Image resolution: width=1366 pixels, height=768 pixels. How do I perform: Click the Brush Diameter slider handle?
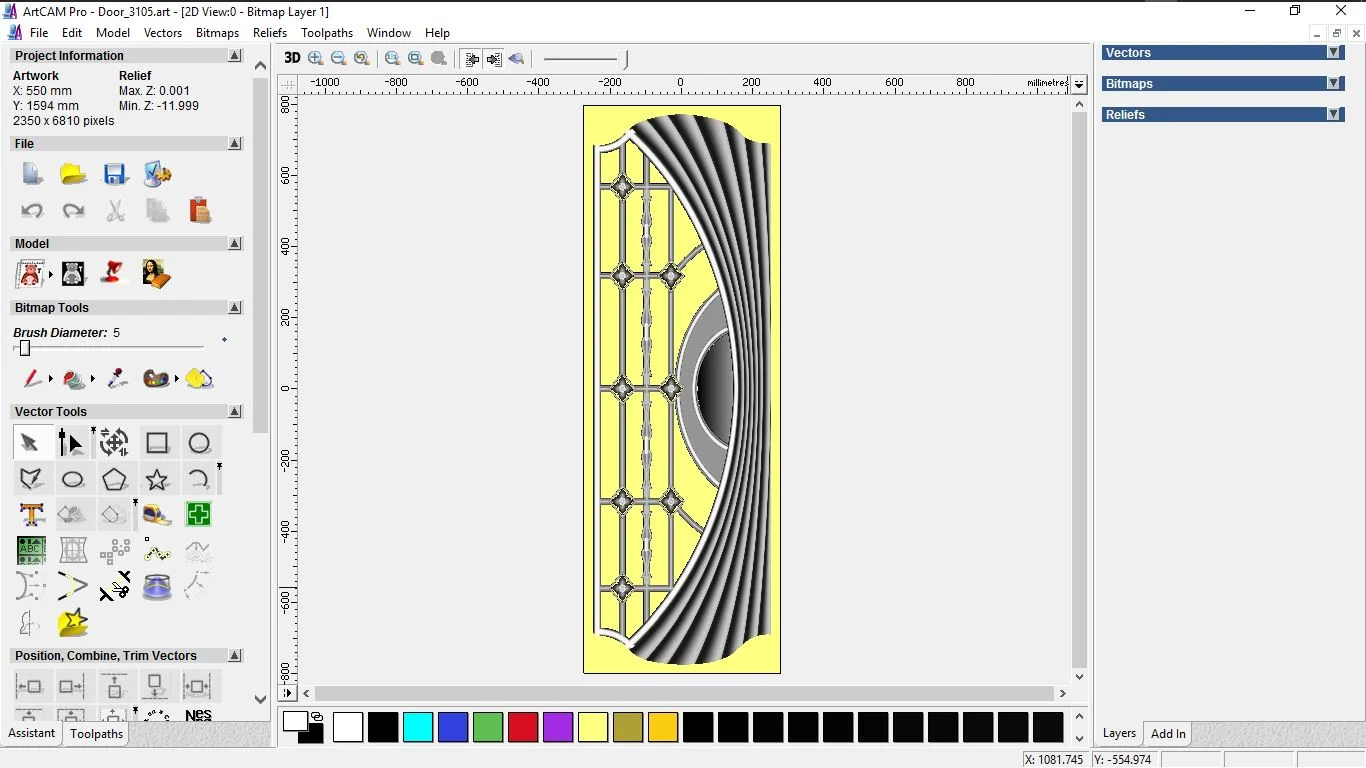click(x=25, y=348)
